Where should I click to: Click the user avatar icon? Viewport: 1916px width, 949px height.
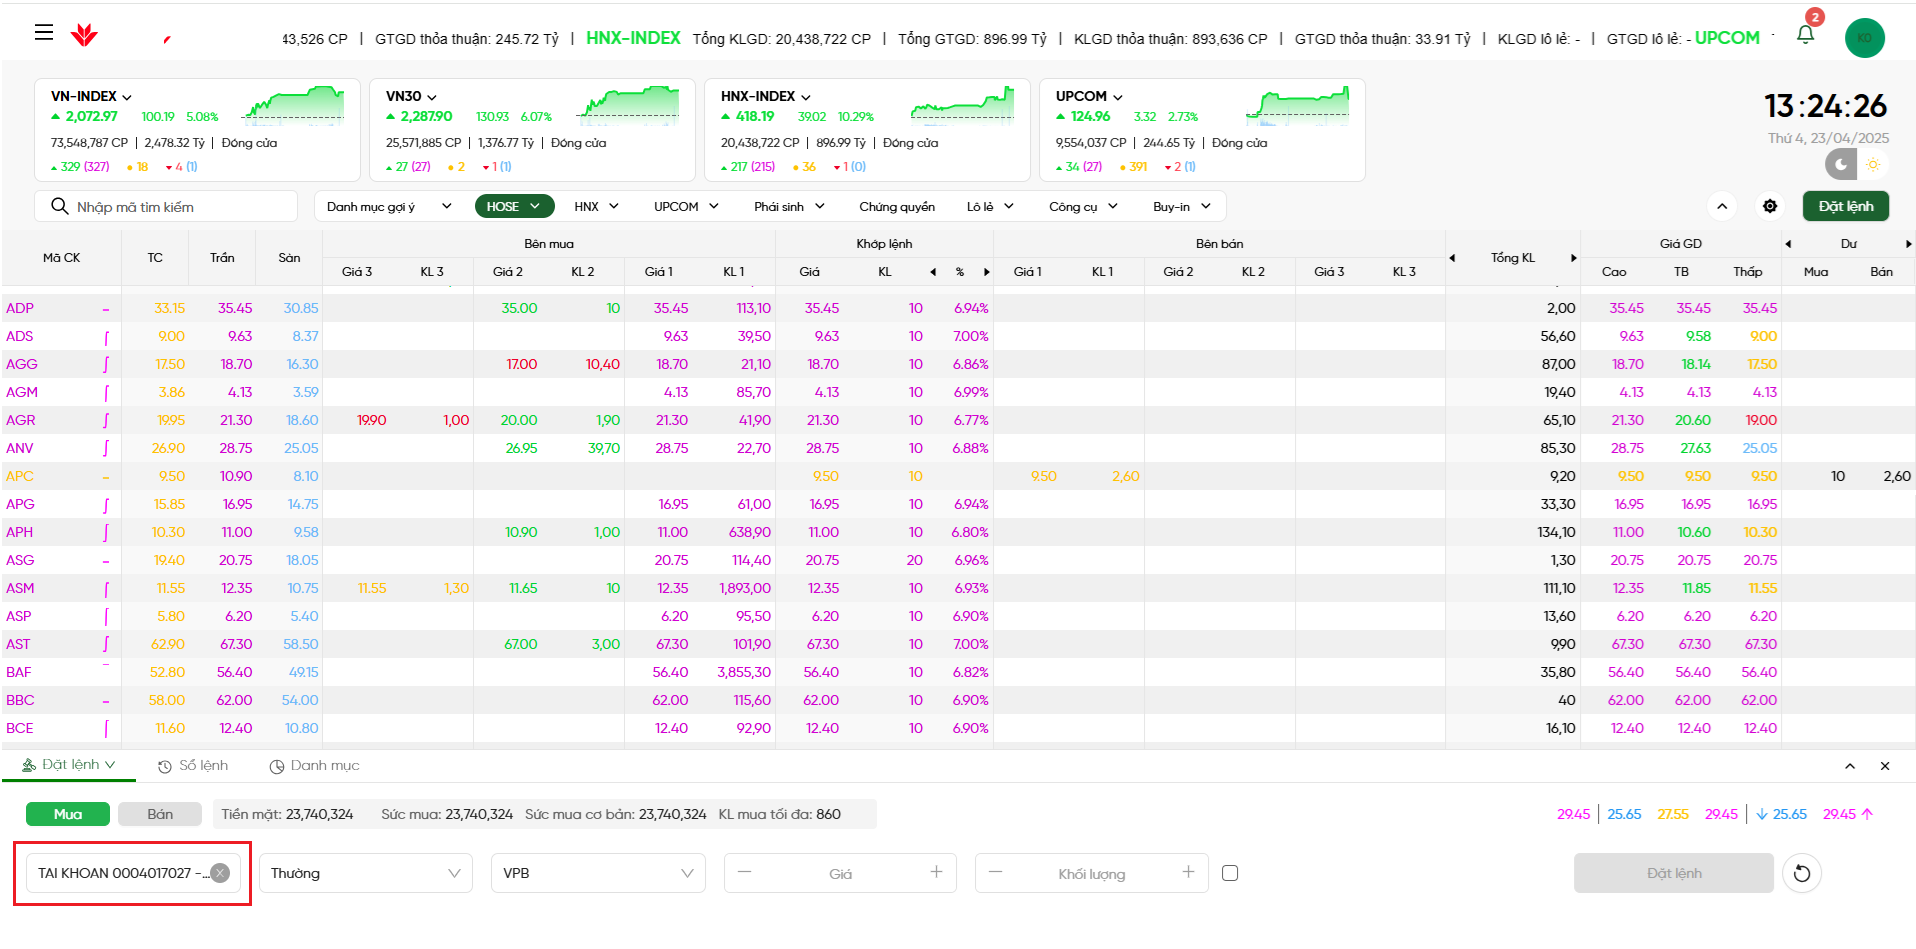tap(1864, 38)
